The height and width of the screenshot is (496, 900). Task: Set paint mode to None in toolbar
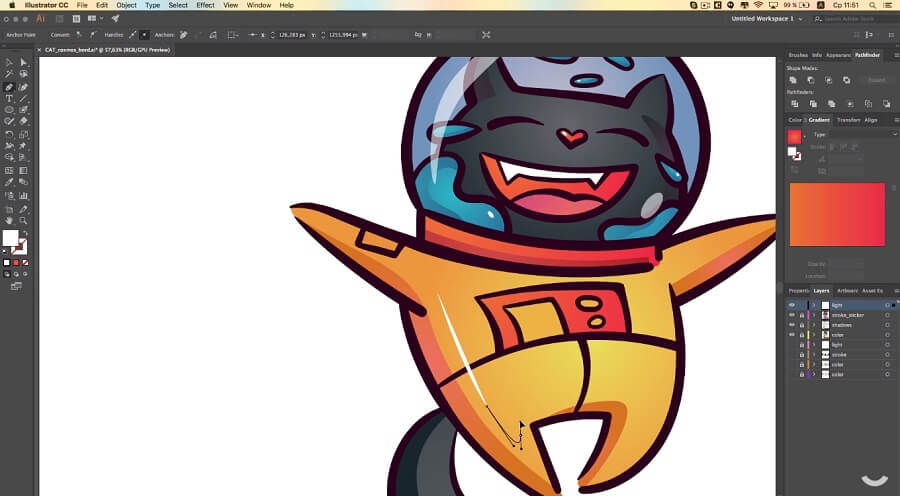coord(25,262)
